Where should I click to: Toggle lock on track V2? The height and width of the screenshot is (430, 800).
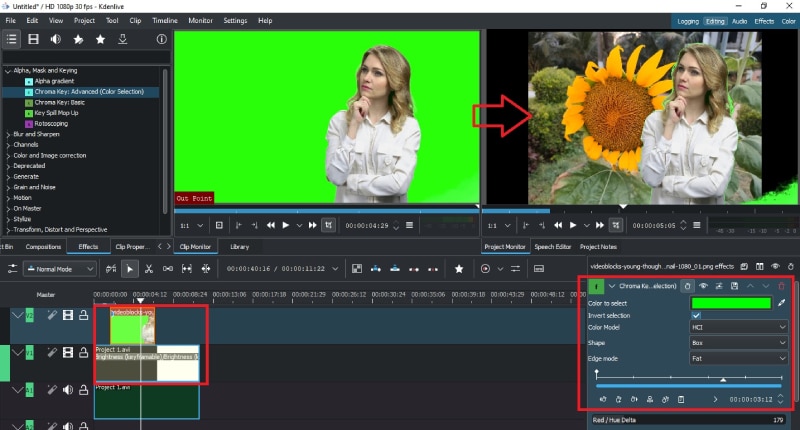(x=84, y=315)
